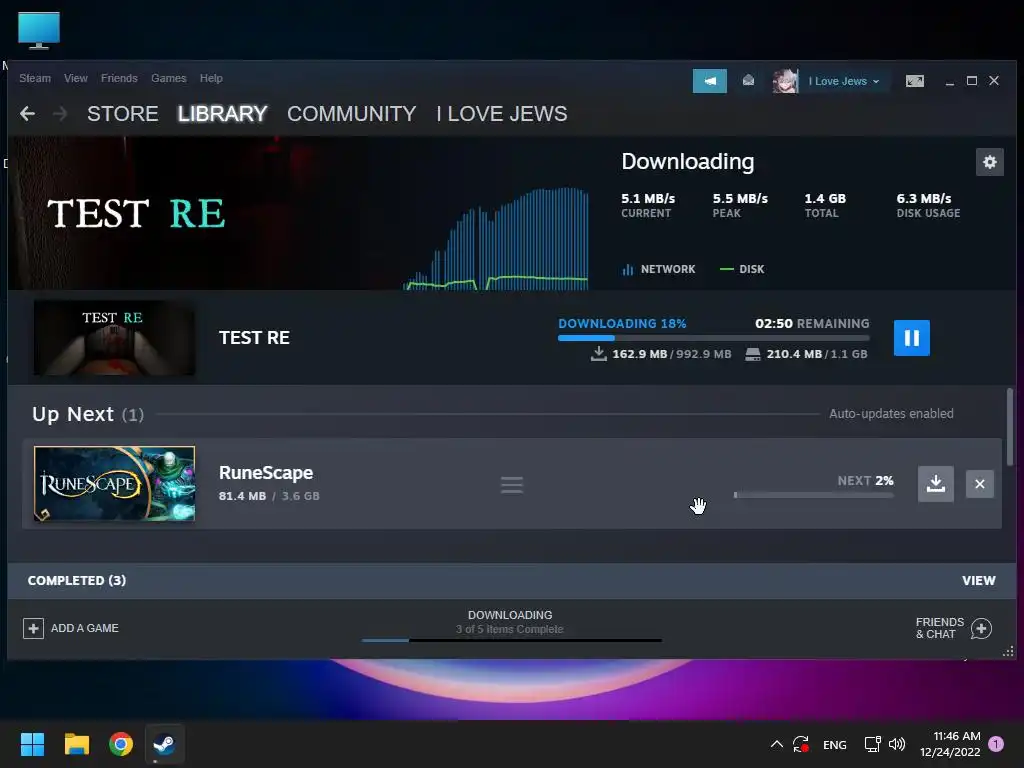Click the TEST RE download progress bar
This screenshot has width=1024, height=768.
714,338
